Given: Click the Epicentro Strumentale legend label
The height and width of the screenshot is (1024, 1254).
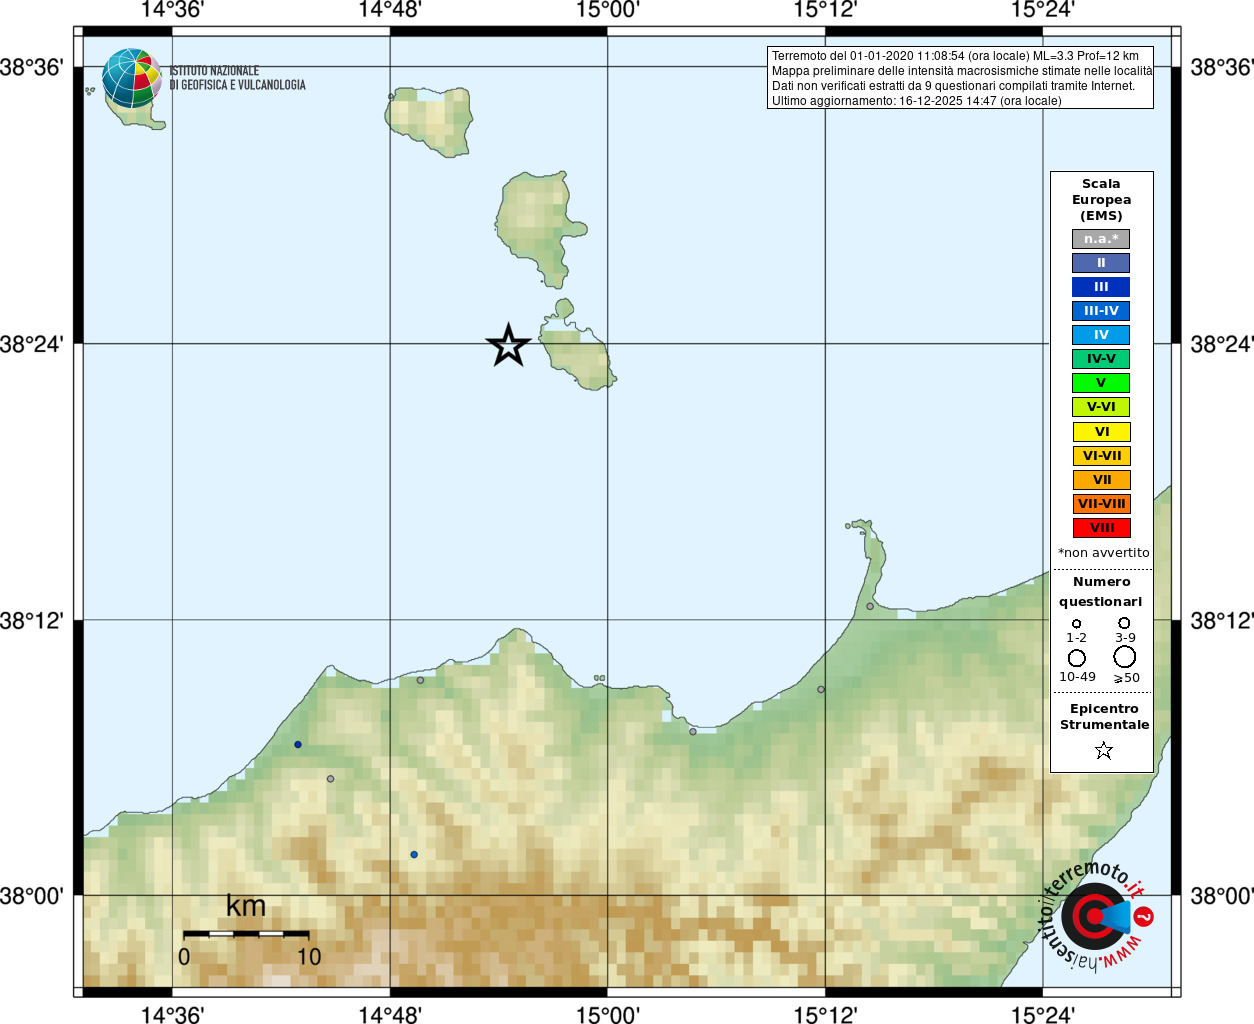Looking at the screenshot, I should (1104, 717).
